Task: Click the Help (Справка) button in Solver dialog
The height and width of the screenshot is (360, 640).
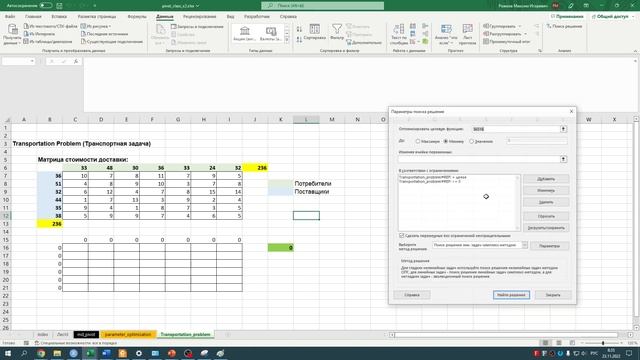Action: click(412, 295)
